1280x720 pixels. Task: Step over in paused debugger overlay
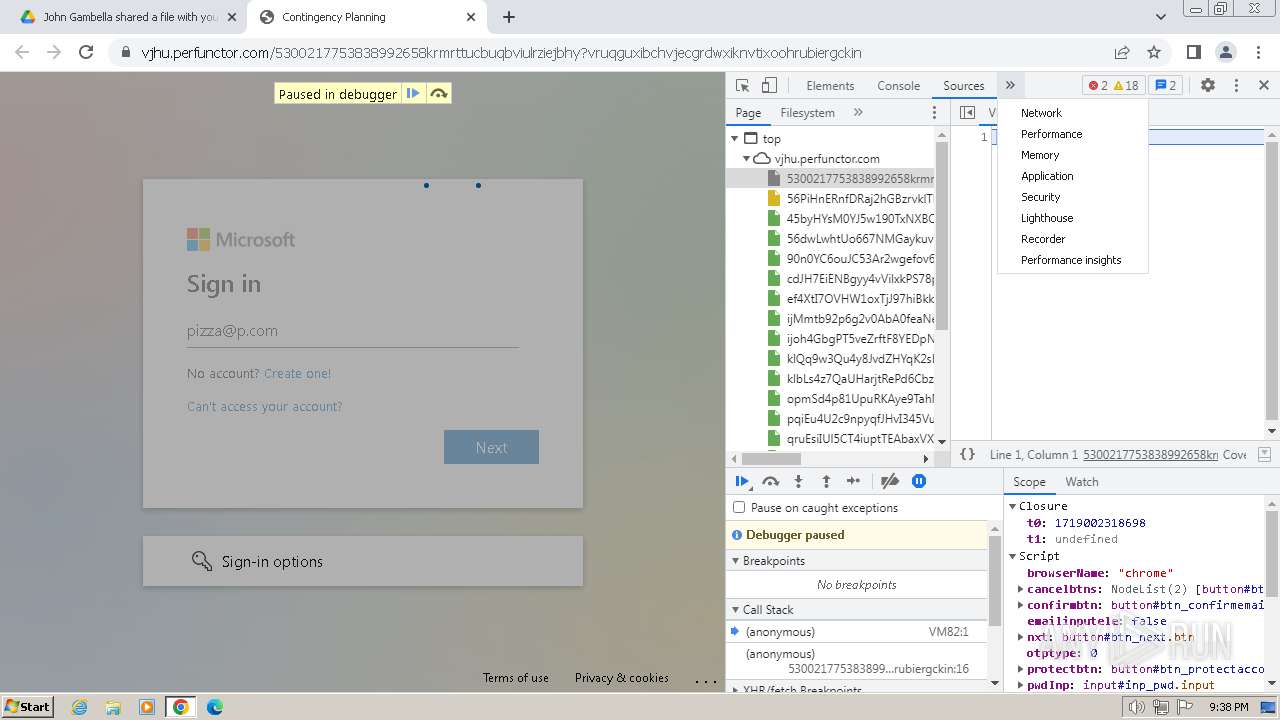(438, 94)
